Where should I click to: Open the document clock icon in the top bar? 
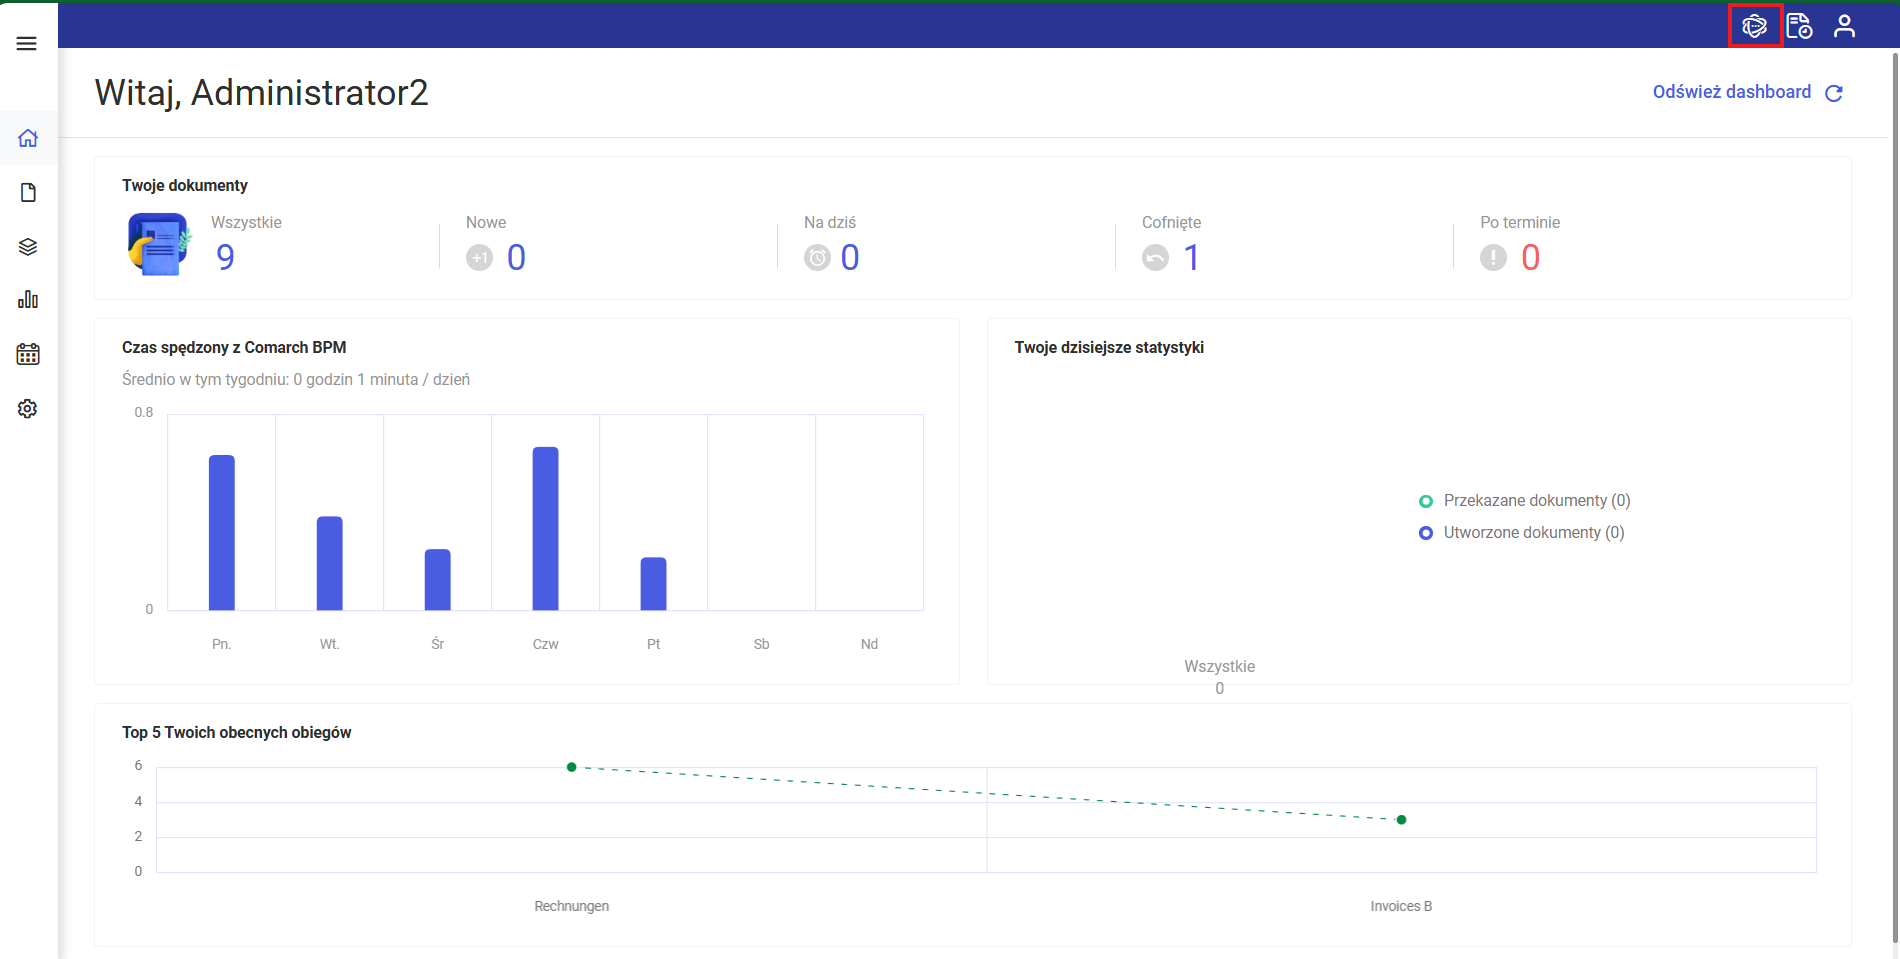(1799, 26)
